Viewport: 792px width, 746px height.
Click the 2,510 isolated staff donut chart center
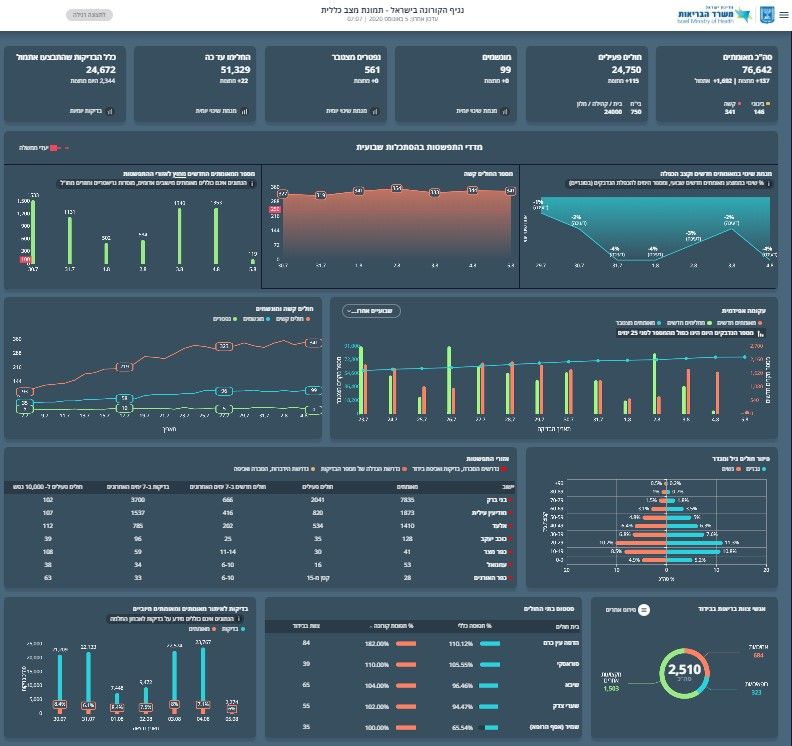(684, 673)
